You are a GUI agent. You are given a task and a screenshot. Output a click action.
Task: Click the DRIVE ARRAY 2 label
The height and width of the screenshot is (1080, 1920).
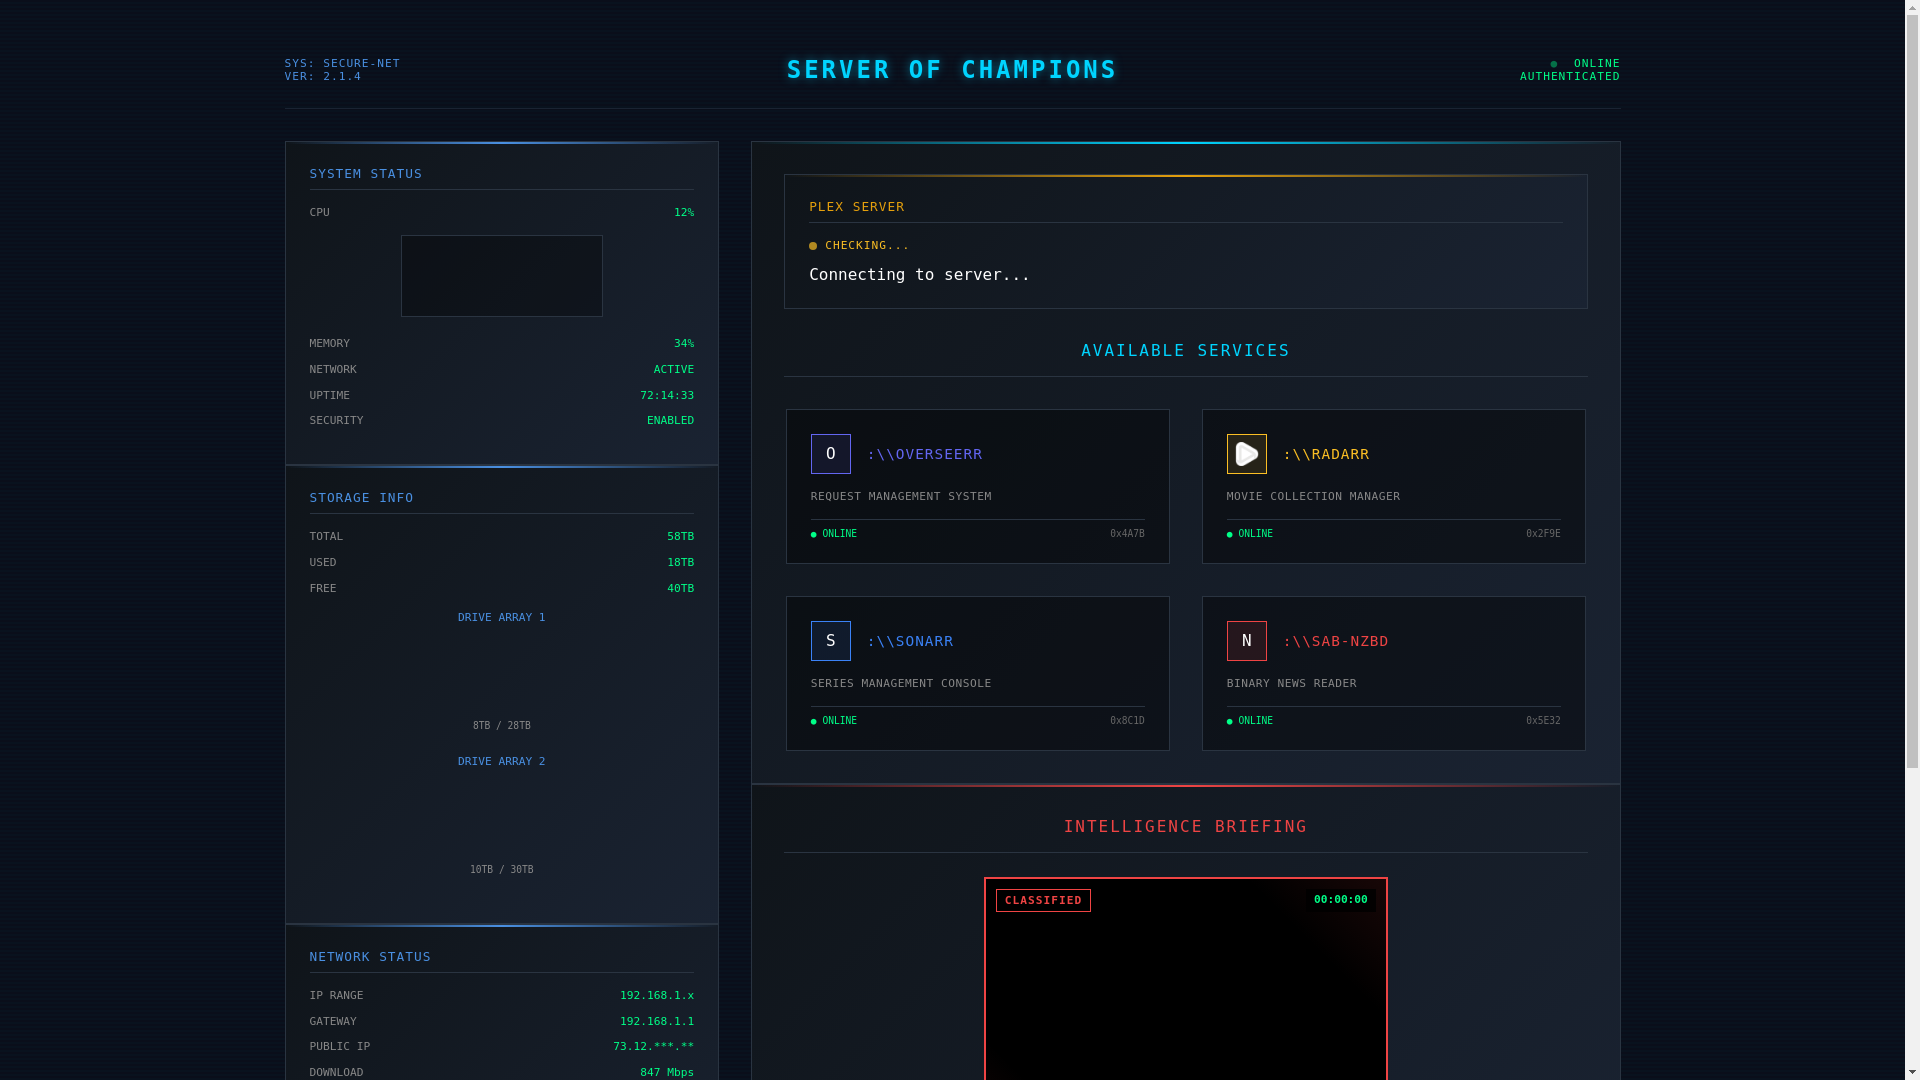tap(501, 762)
